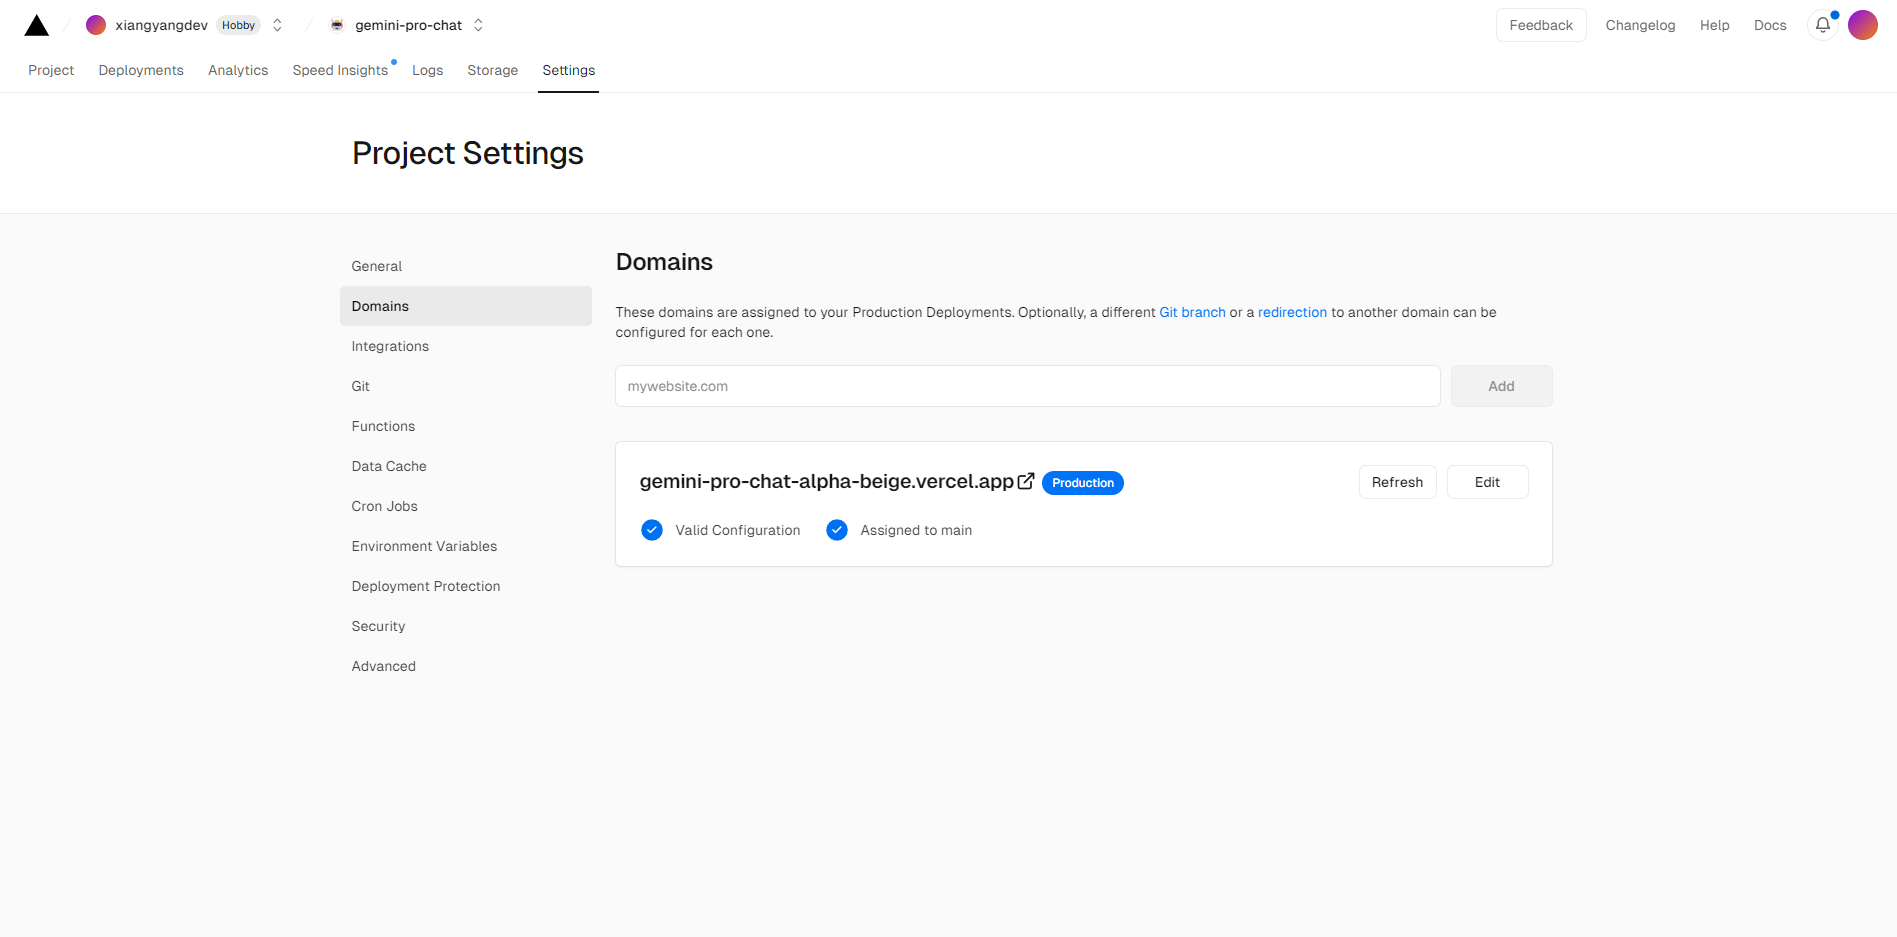Open Environment Variables settings
Image resolution: width=1897 pixels, height=937 pixels.
466,546
